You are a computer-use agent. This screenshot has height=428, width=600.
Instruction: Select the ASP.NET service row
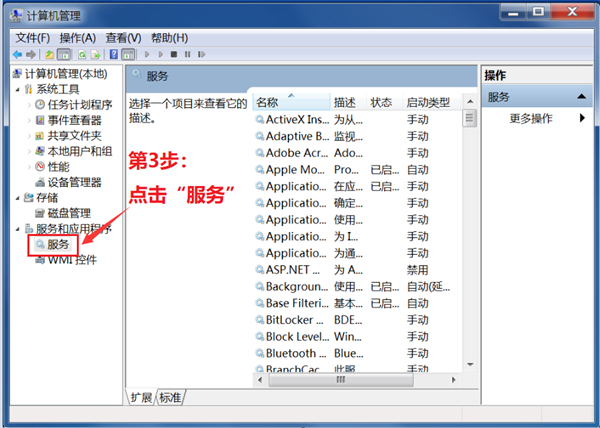click(357, 270)
